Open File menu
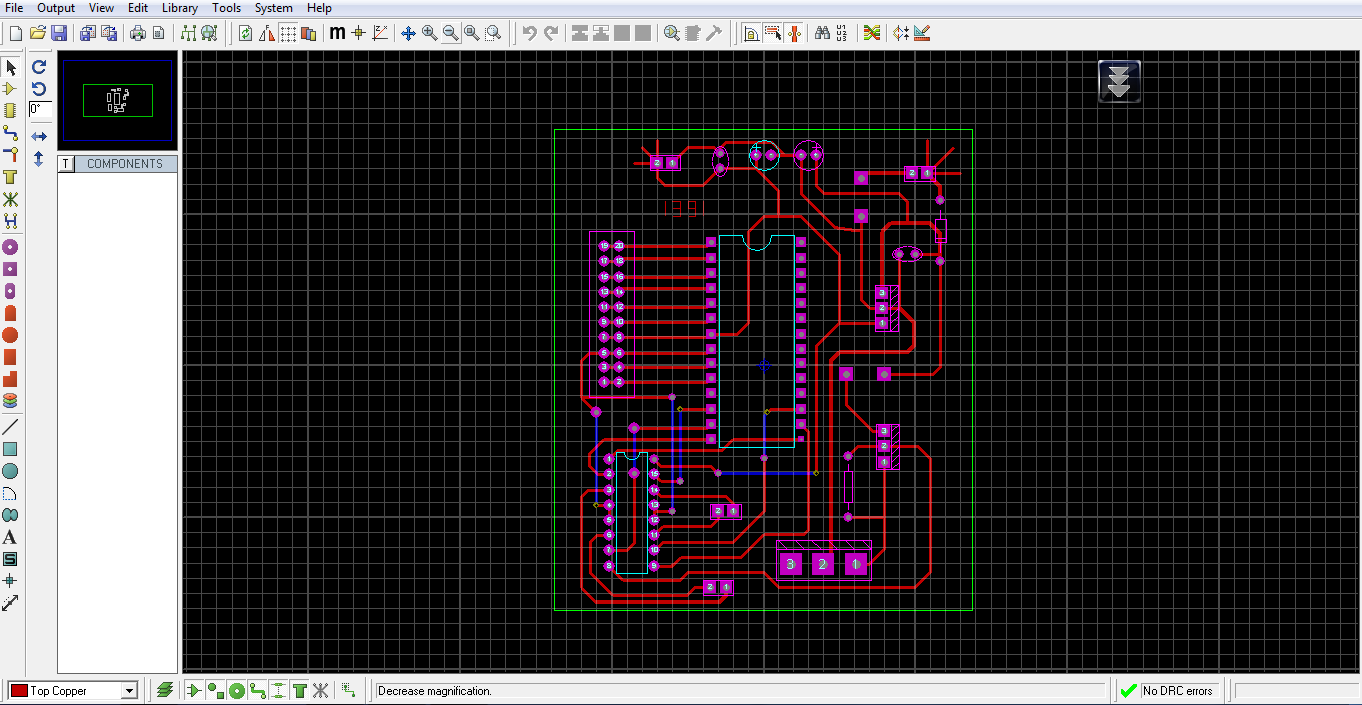1362x705 pixels. pyautogui.click(x=14, y=8)
